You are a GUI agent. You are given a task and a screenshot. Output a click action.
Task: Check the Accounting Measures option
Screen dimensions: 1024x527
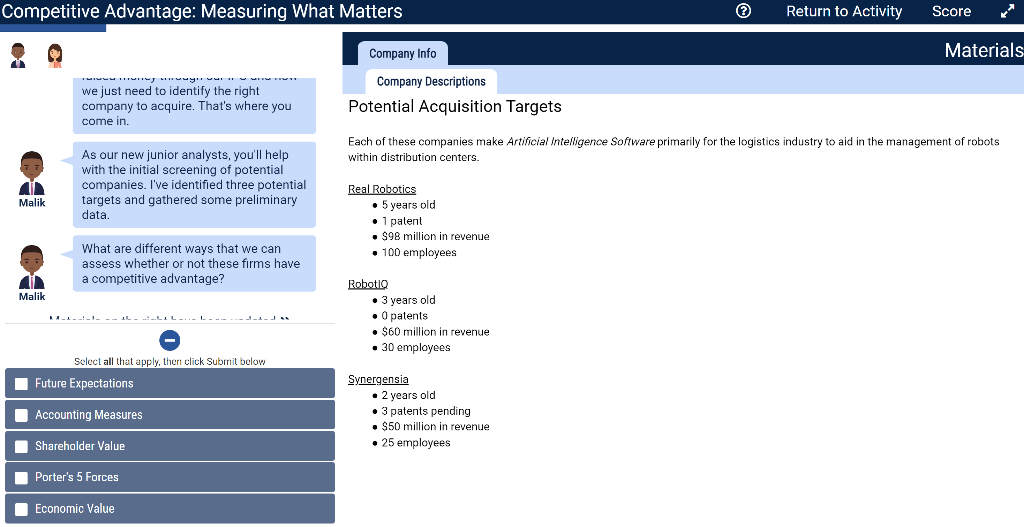[170, 415]
